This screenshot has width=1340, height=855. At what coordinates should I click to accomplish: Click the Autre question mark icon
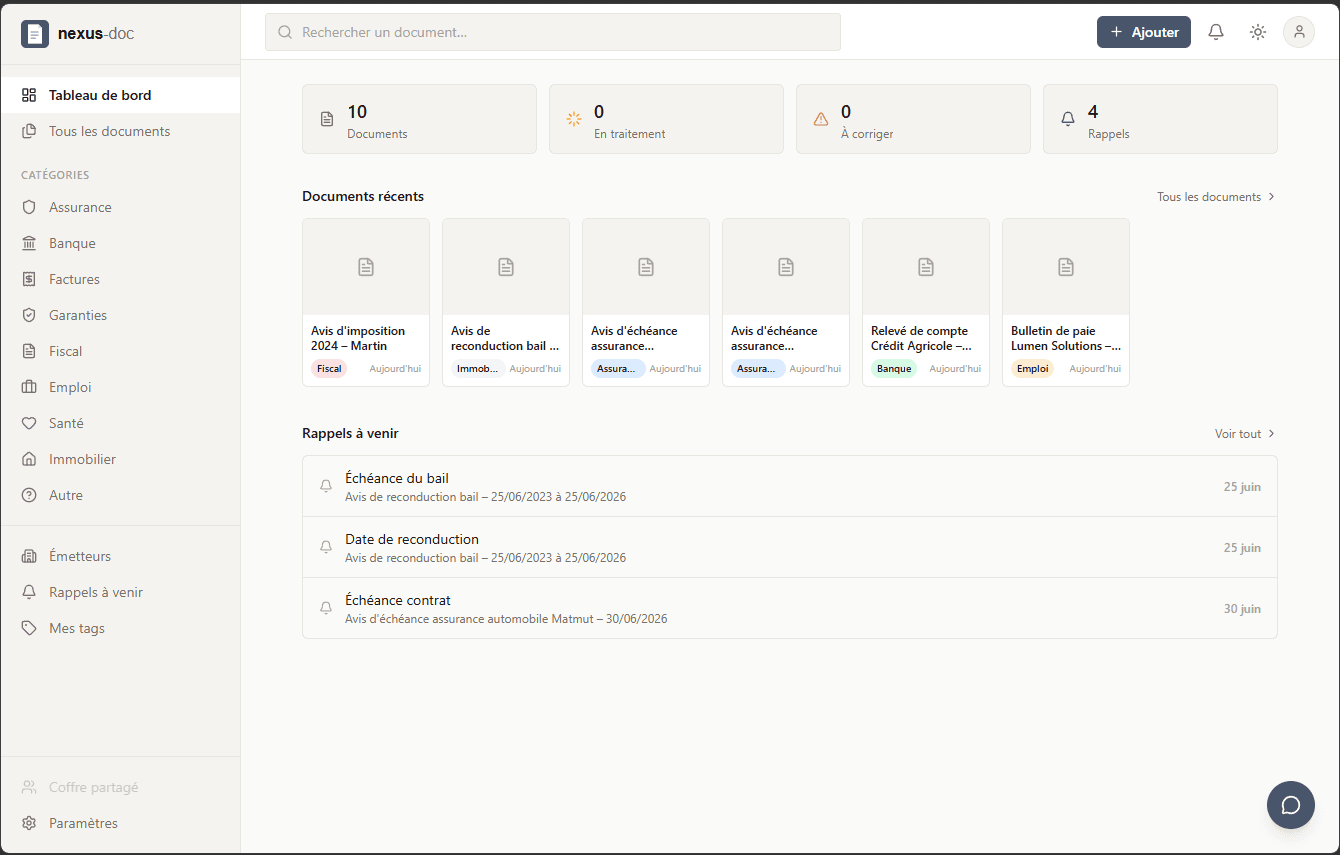(29, 495)
